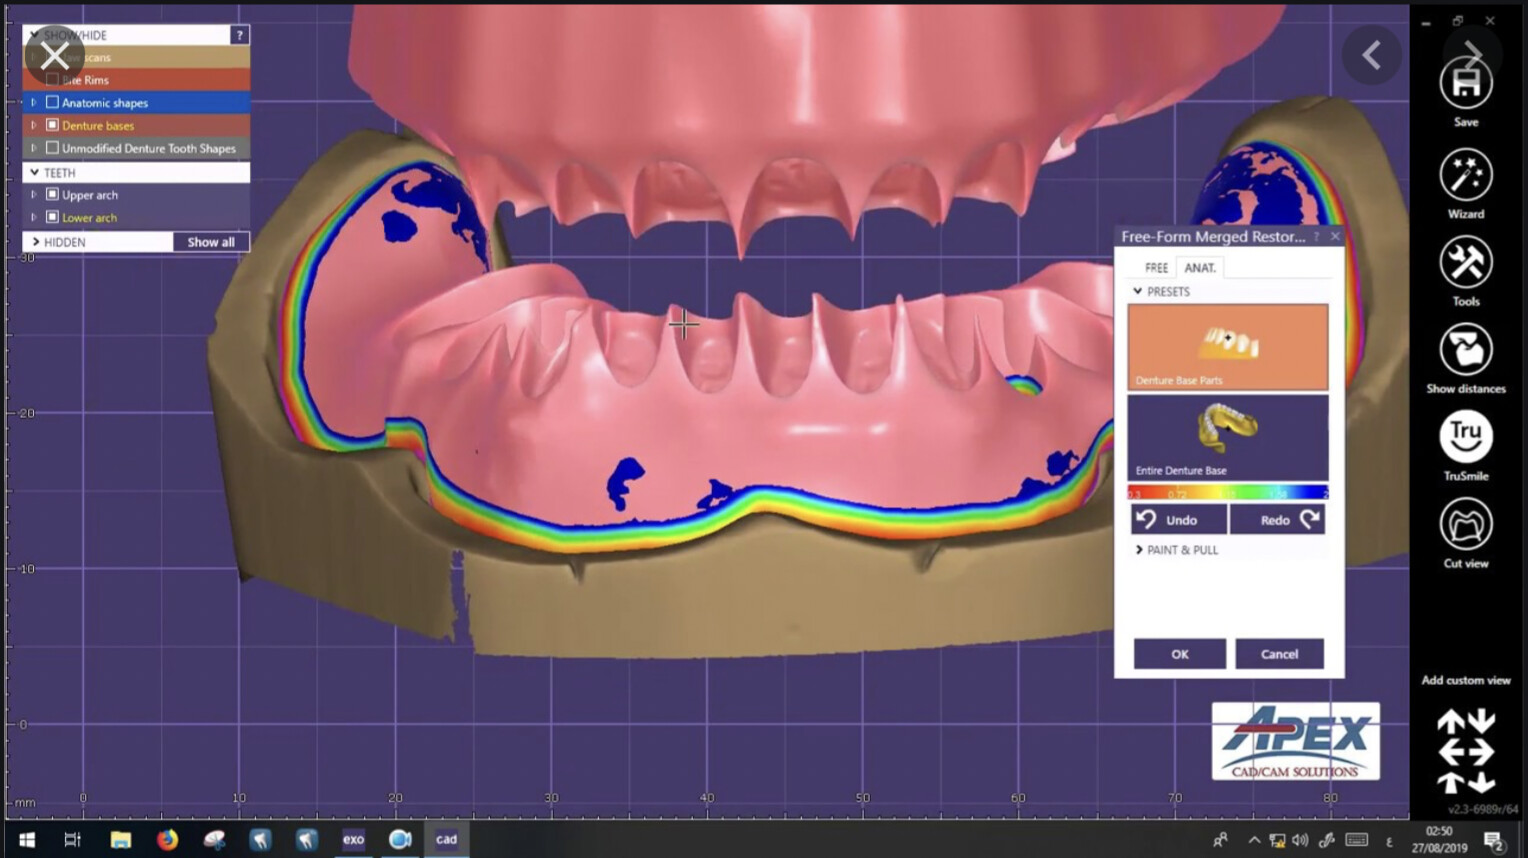Choose the Entire Denture Base preset
This screenshot has height=858, width=1528.
point(1227,437)
